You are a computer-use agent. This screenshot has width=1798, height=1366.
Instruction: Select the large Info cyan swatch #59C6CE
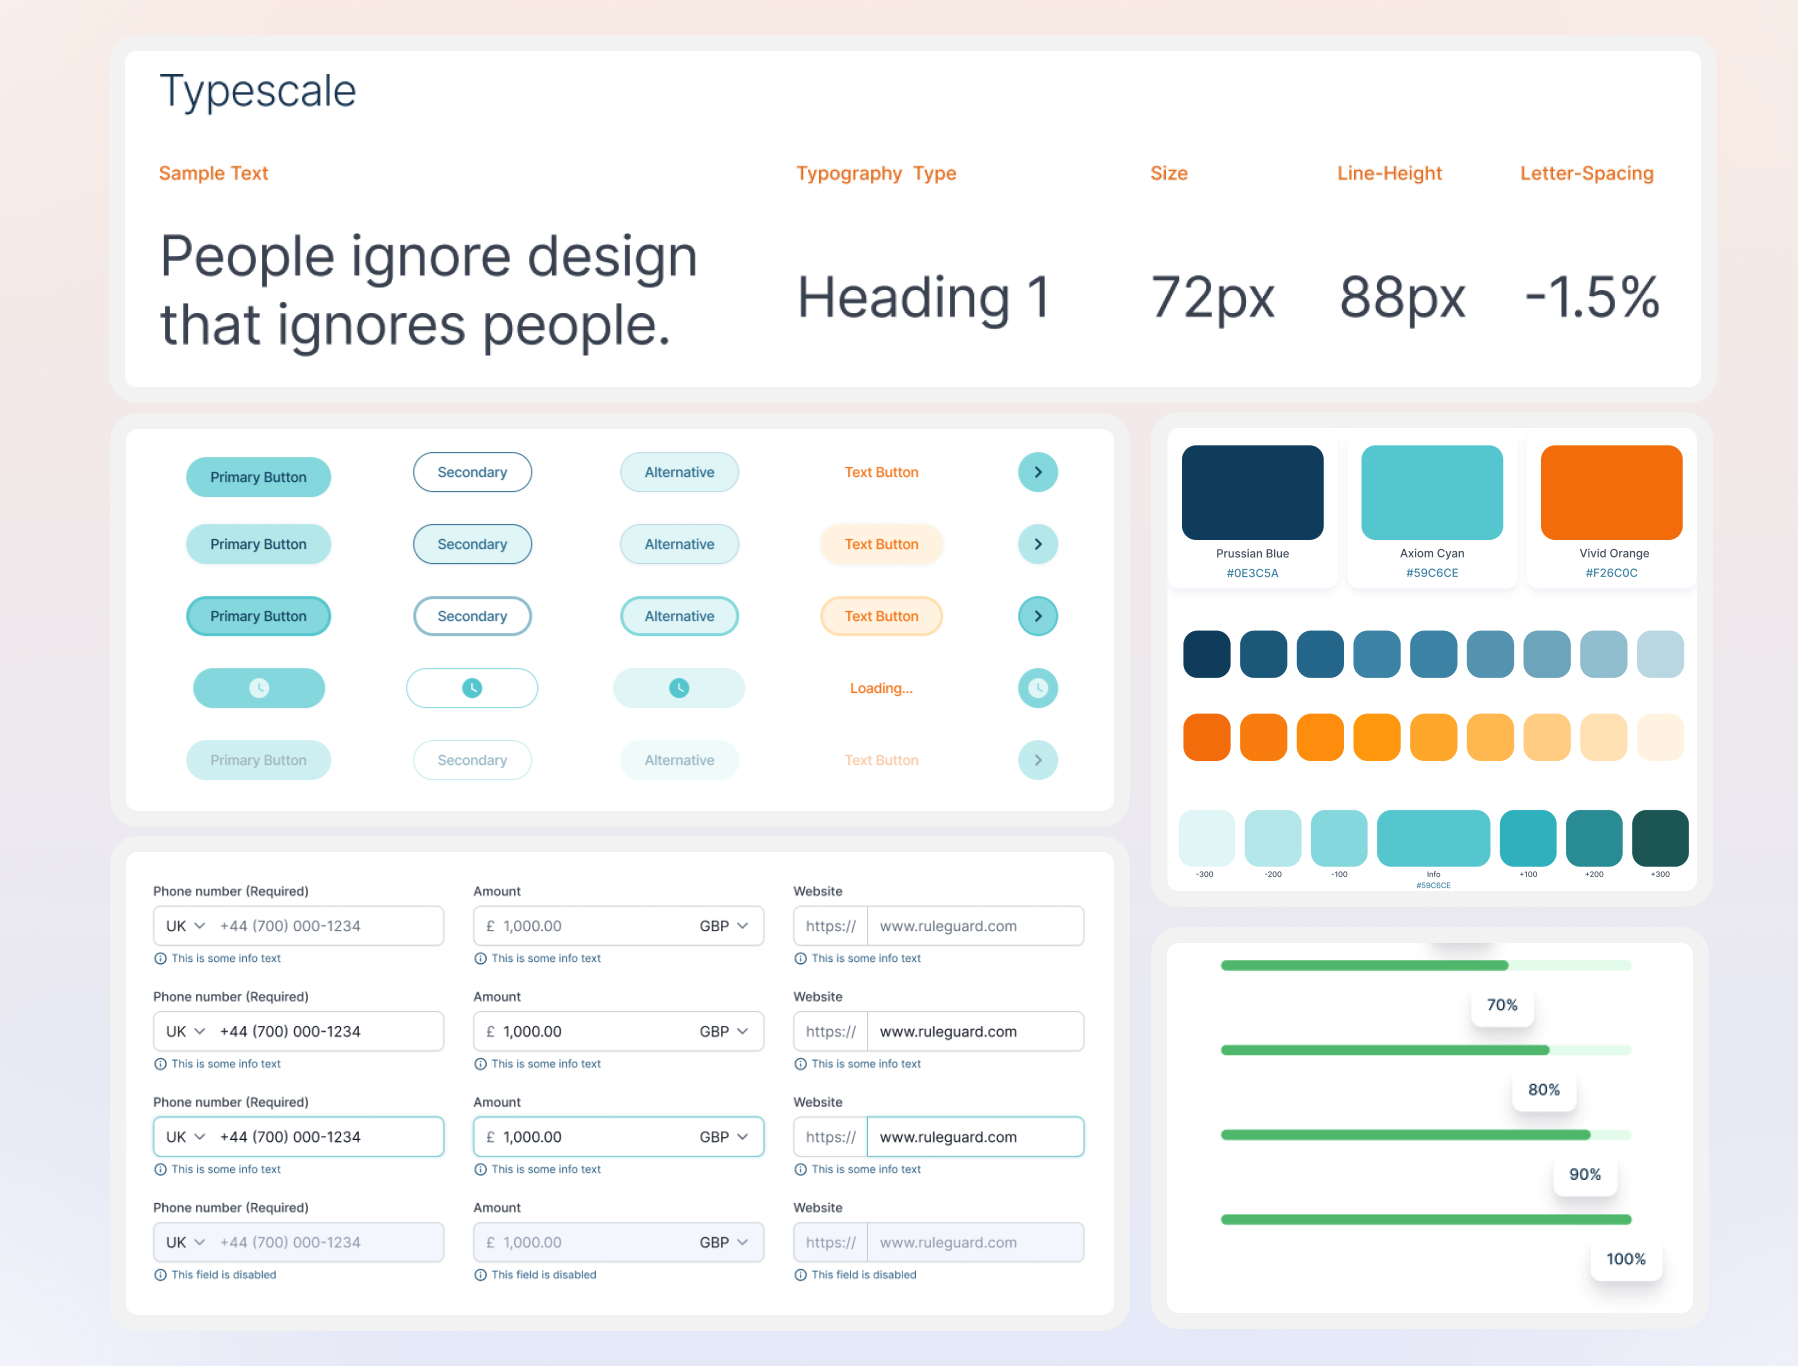point(1433,838)
